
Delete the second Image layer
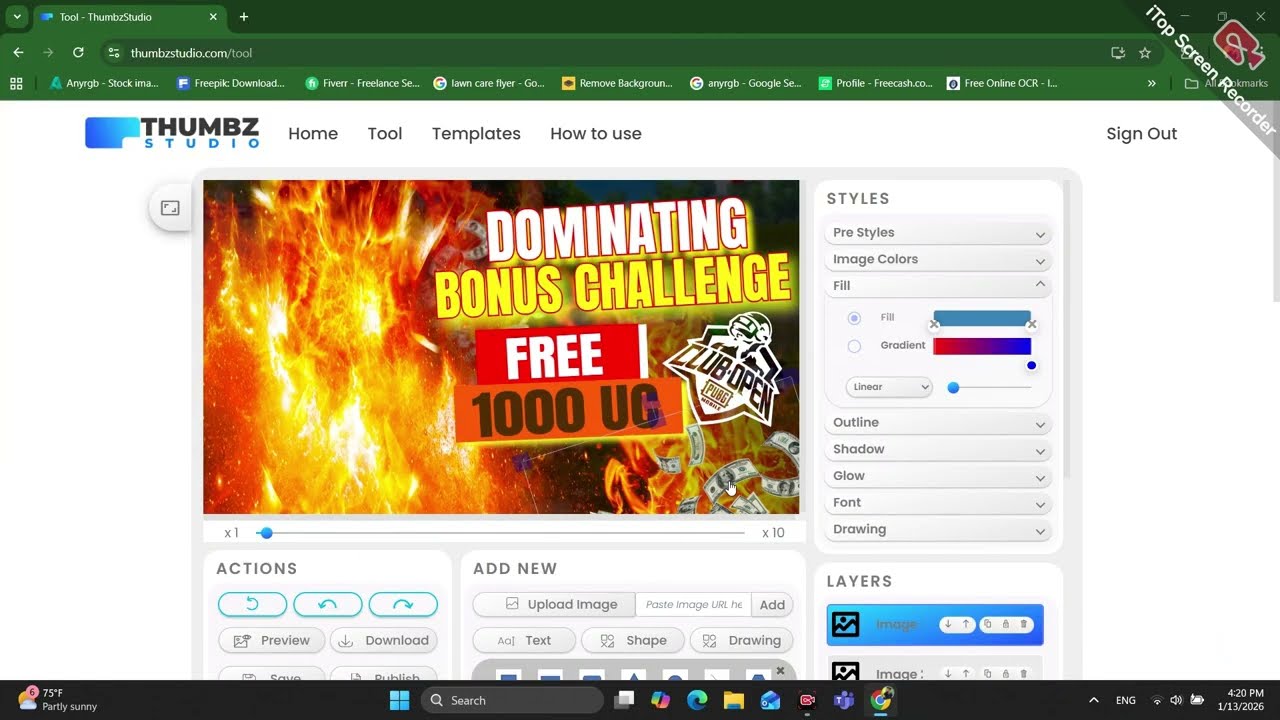coord(1024,674)
